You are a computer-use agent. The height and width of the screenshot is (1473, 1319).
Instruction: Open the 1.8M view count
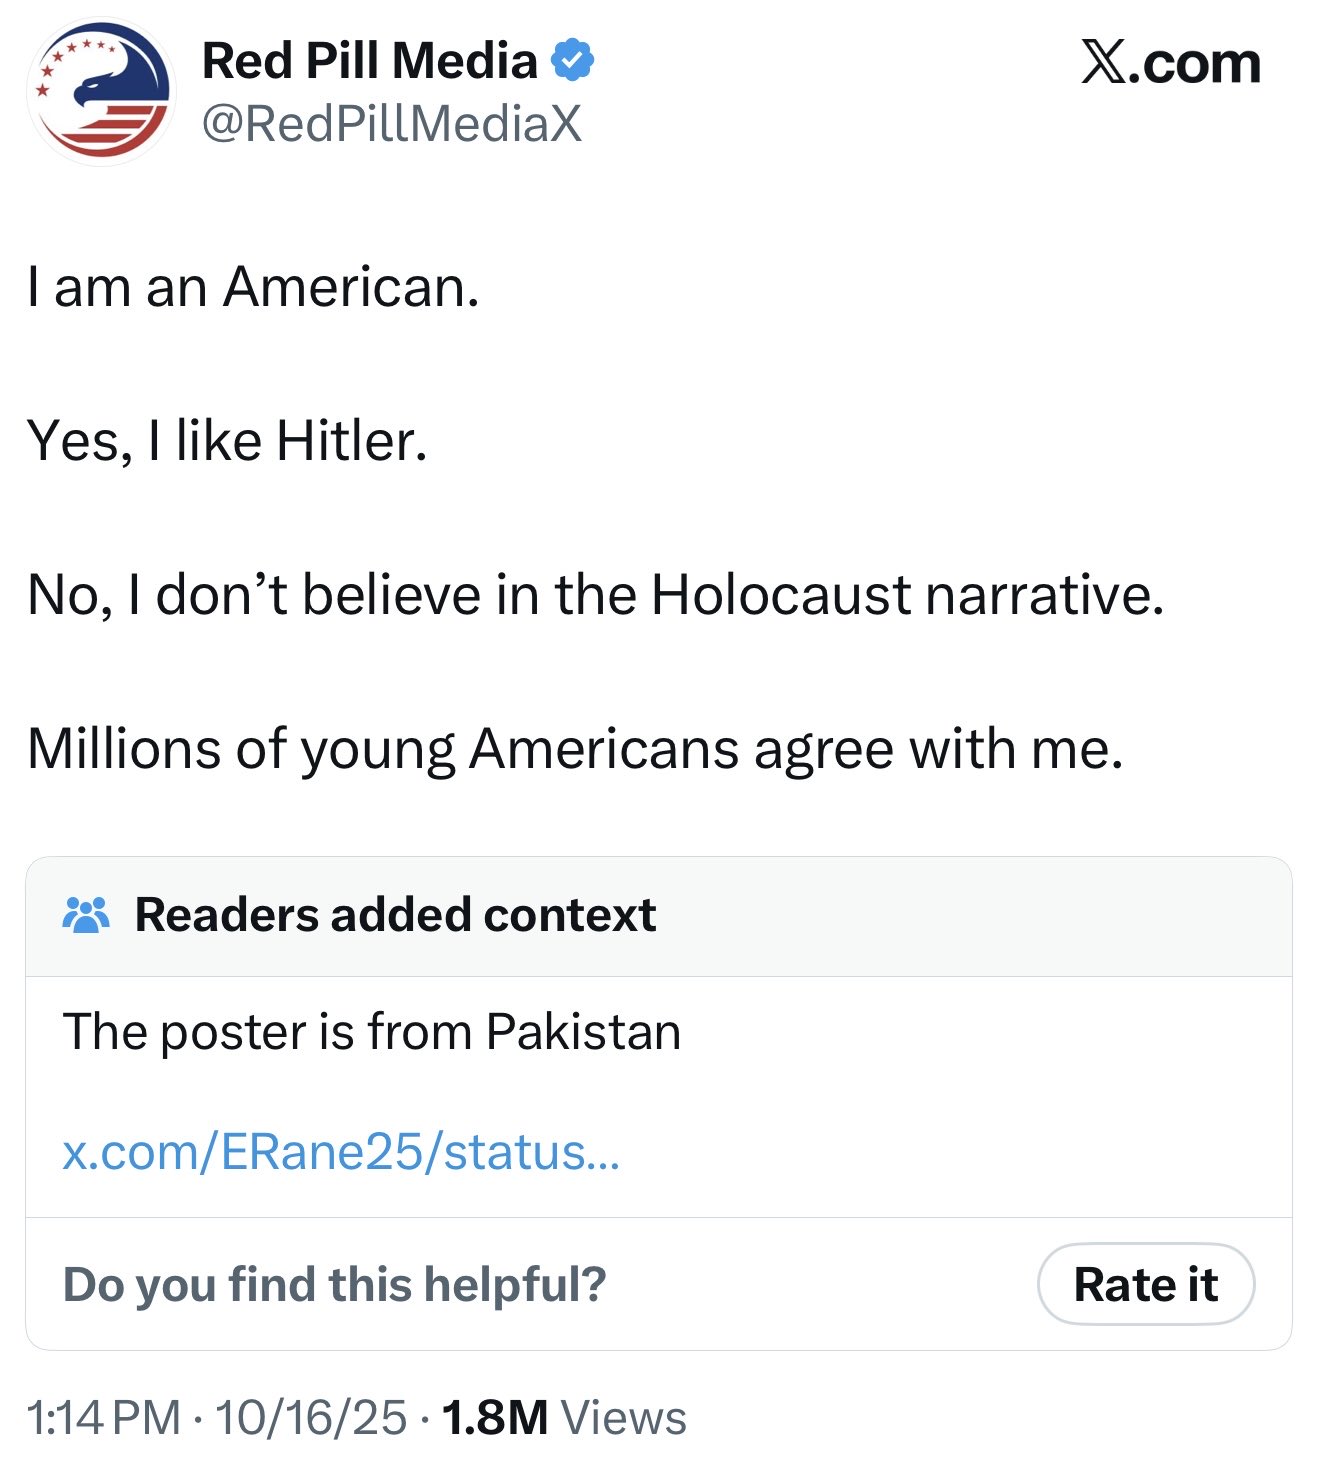click(494, 1418)
